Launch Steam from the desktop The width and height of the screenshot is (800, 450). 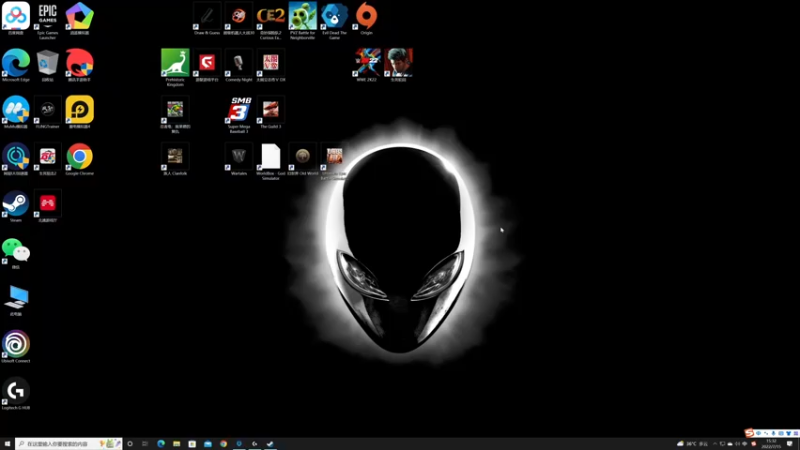coord(16,206)
